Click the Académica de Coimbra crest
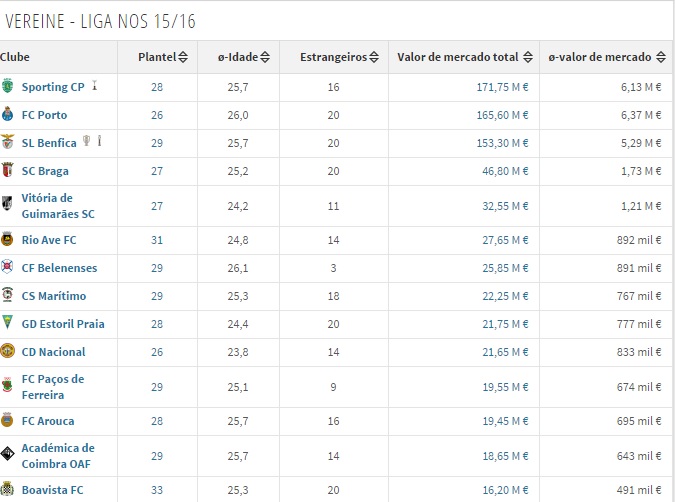The height and width of the screenshot is (502, 675). tap(7, 454)
